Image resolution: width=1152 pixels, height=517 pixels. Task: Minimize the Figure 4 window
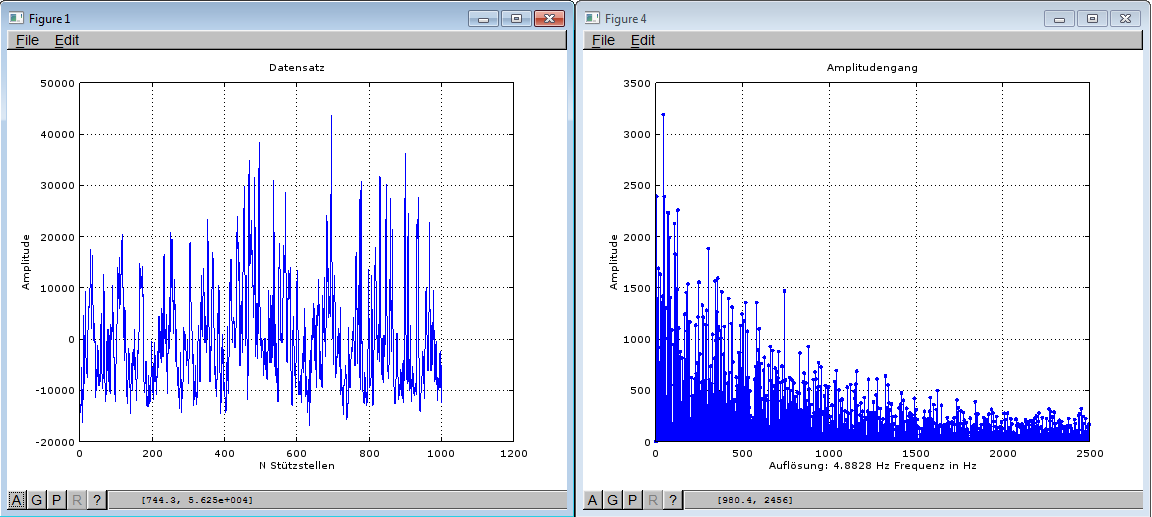1060,19
